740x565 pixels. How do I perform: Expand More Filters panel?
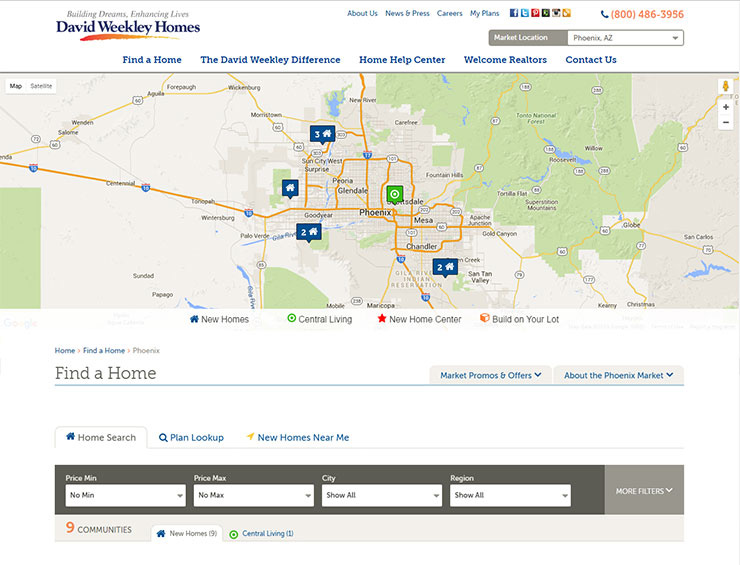(643, 491)
